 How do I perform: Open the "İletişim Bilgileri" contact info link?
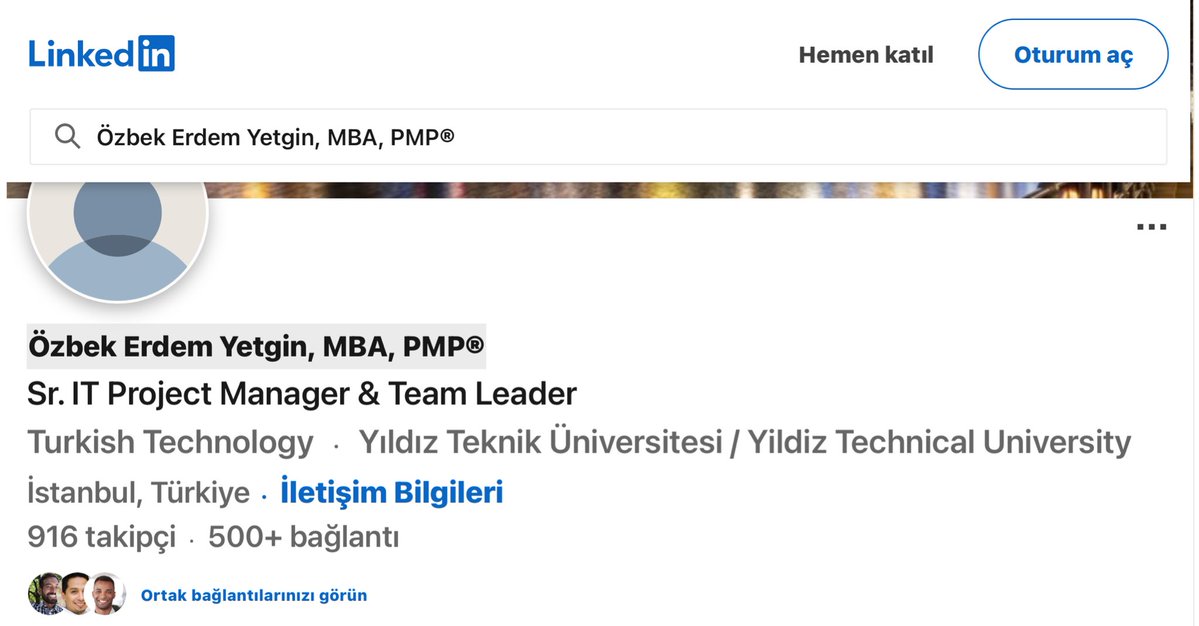391,492
